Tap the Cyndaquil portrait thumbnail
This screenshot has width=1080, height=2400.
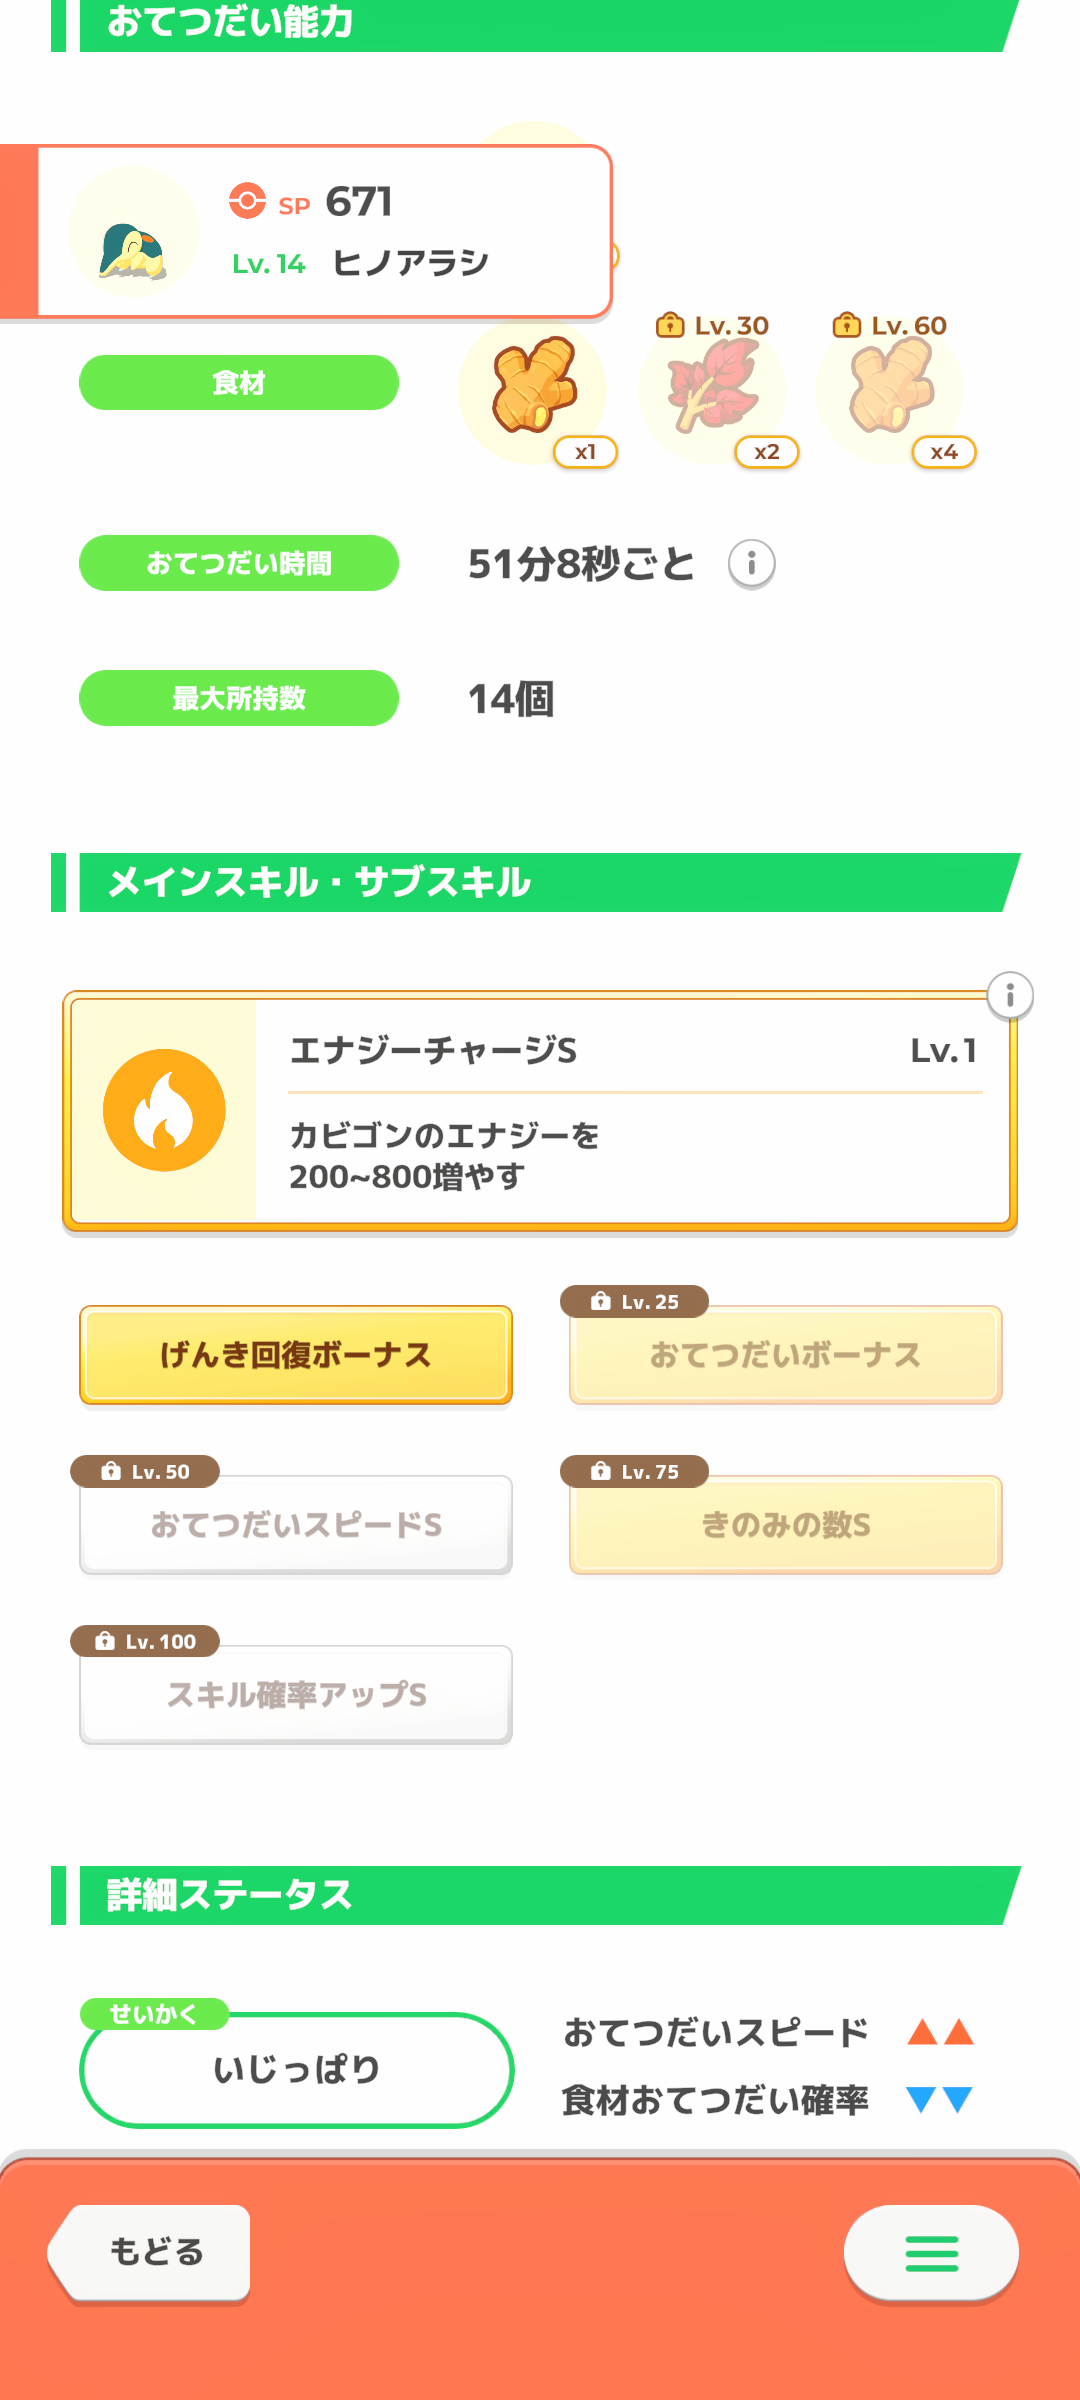pos(133,233)
